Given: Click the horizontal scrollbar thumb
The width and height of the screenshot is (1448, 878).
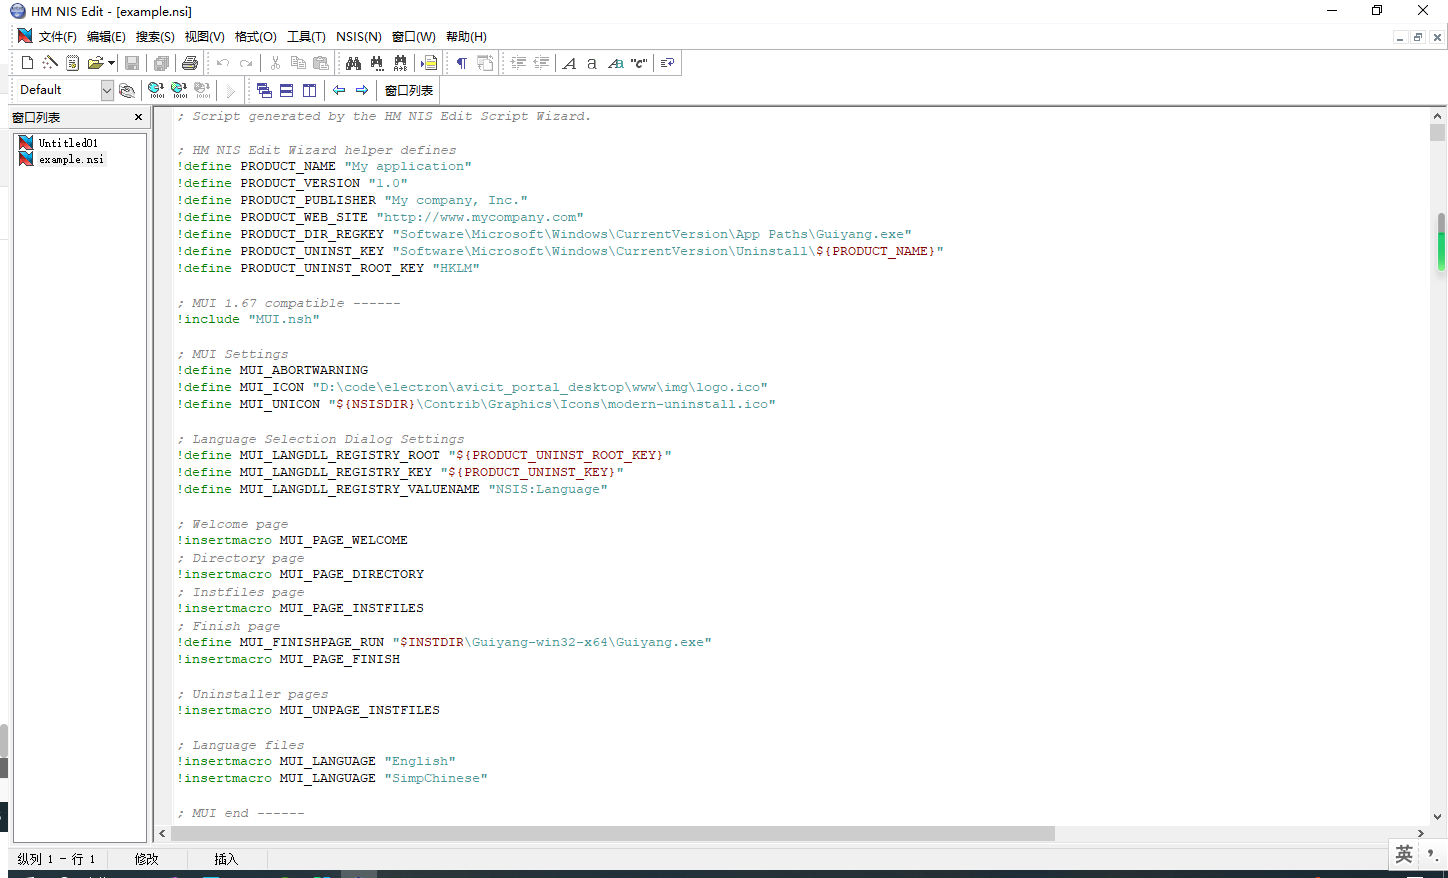Looking at the screenshot, I should click(x=613, y=833).
